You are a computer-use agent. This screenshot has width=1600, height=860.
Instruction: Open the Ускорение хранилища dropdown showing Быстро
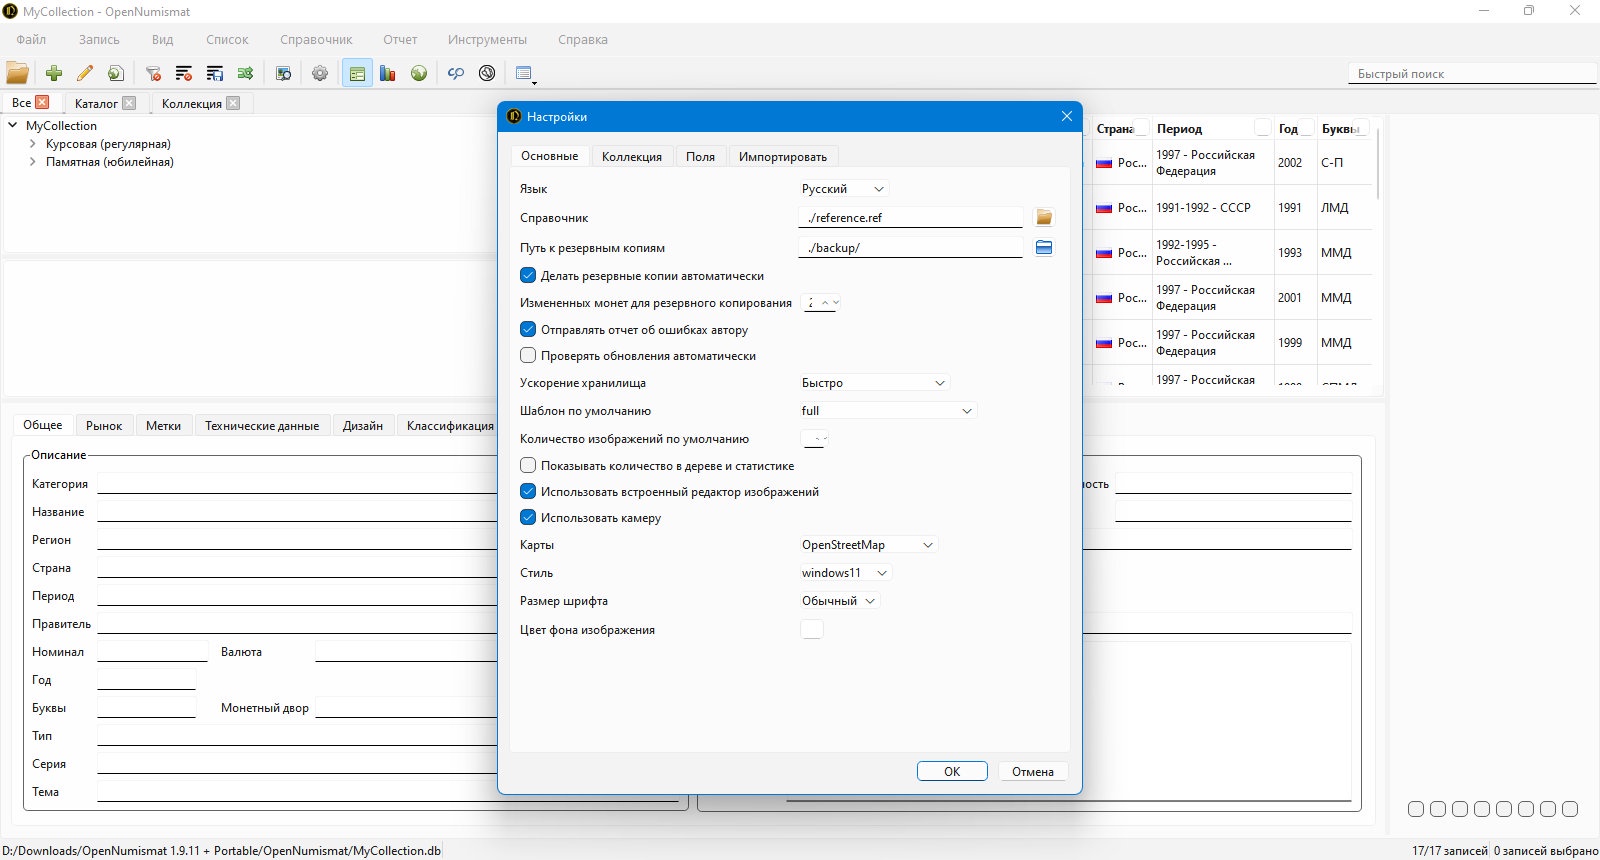[873, 383]
